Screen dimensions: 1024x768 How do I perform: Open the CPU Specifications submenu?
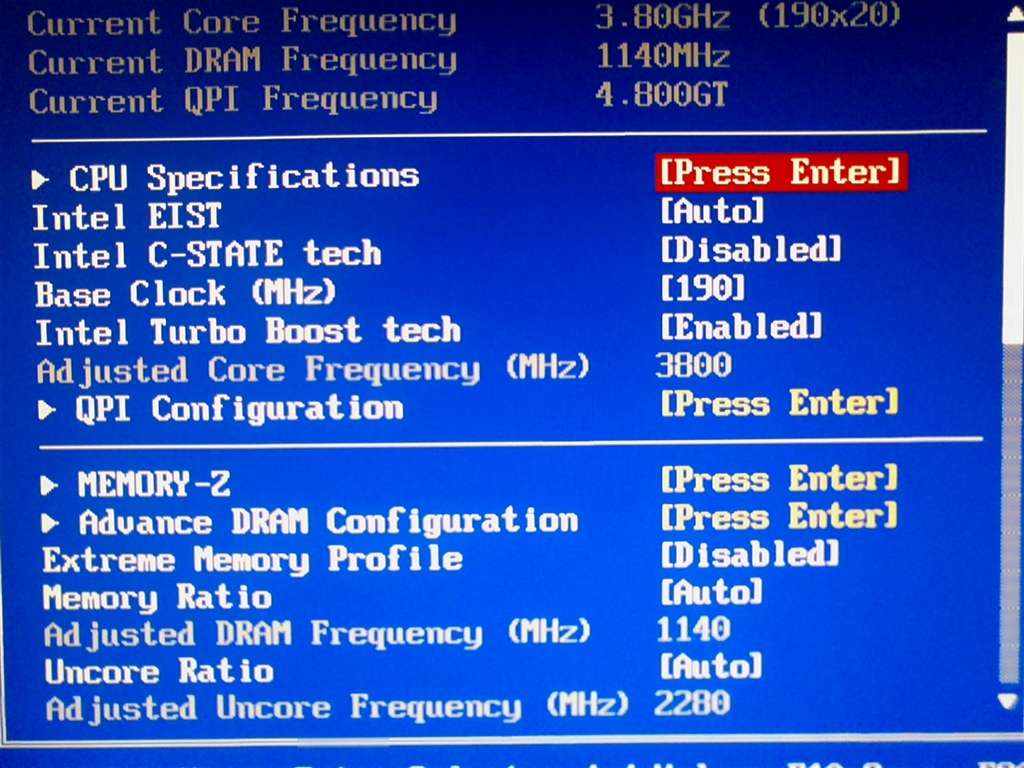pos(244,178)
